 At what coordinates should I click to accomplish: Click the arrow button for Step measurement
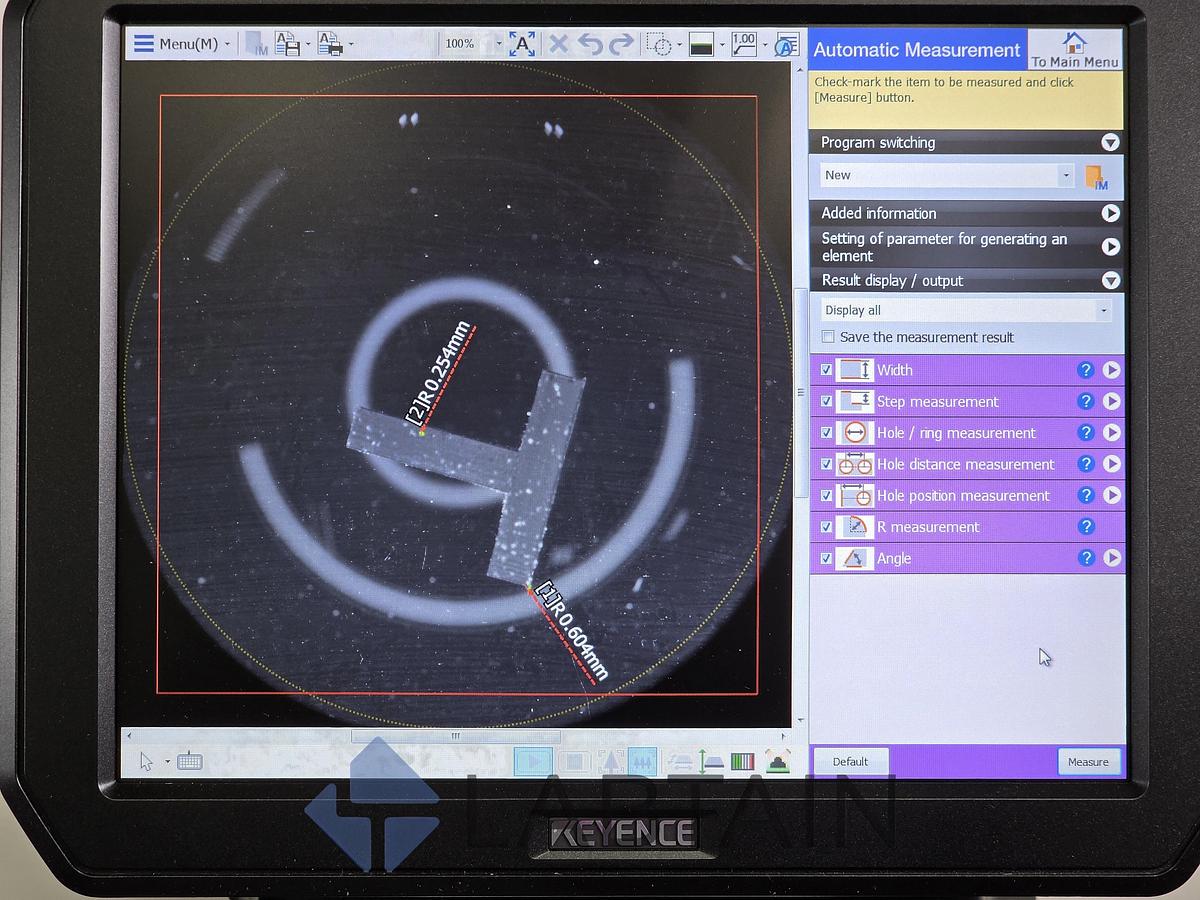[1112, 401]
